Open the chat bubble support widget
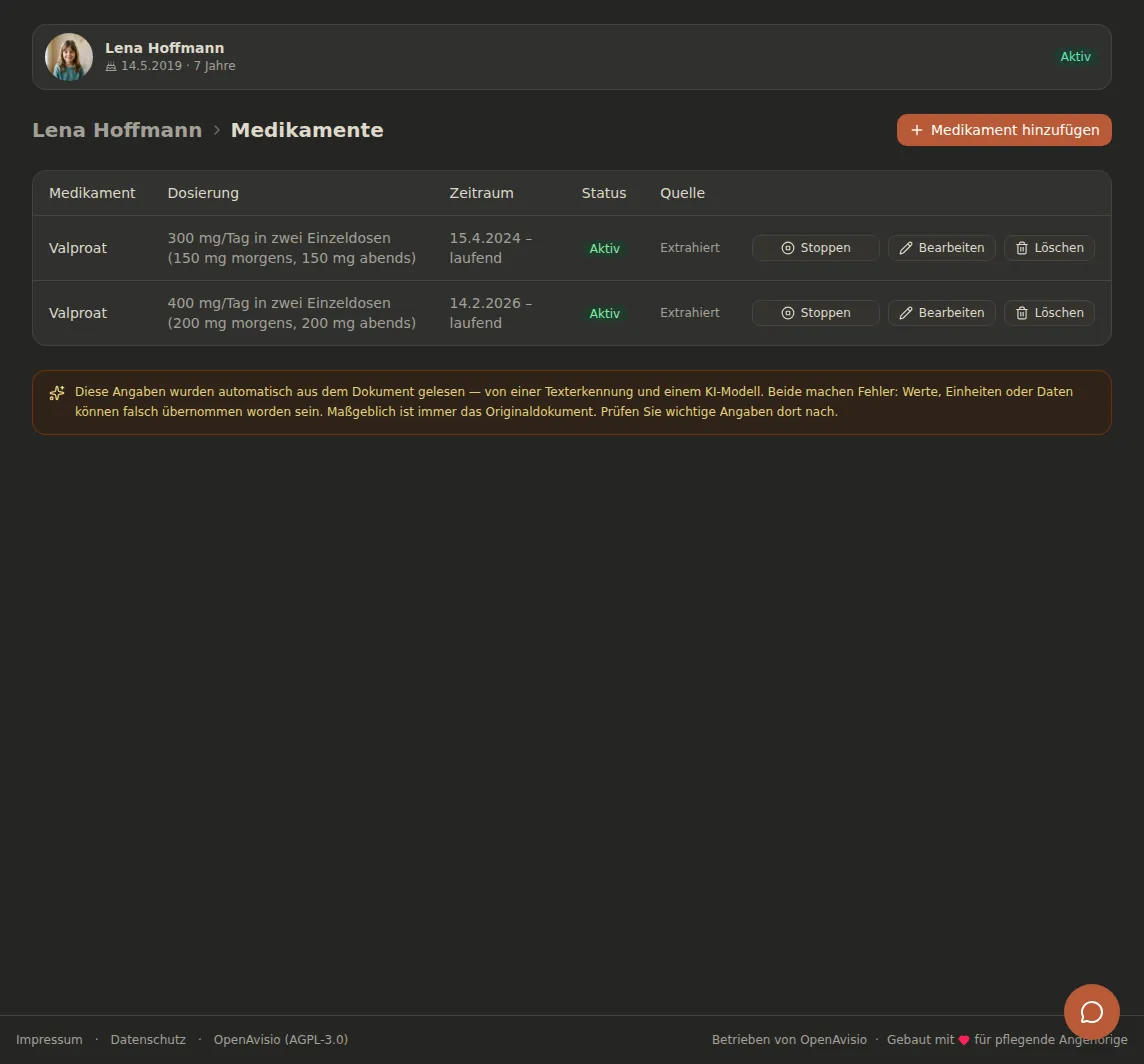 pos(1091,1012)
